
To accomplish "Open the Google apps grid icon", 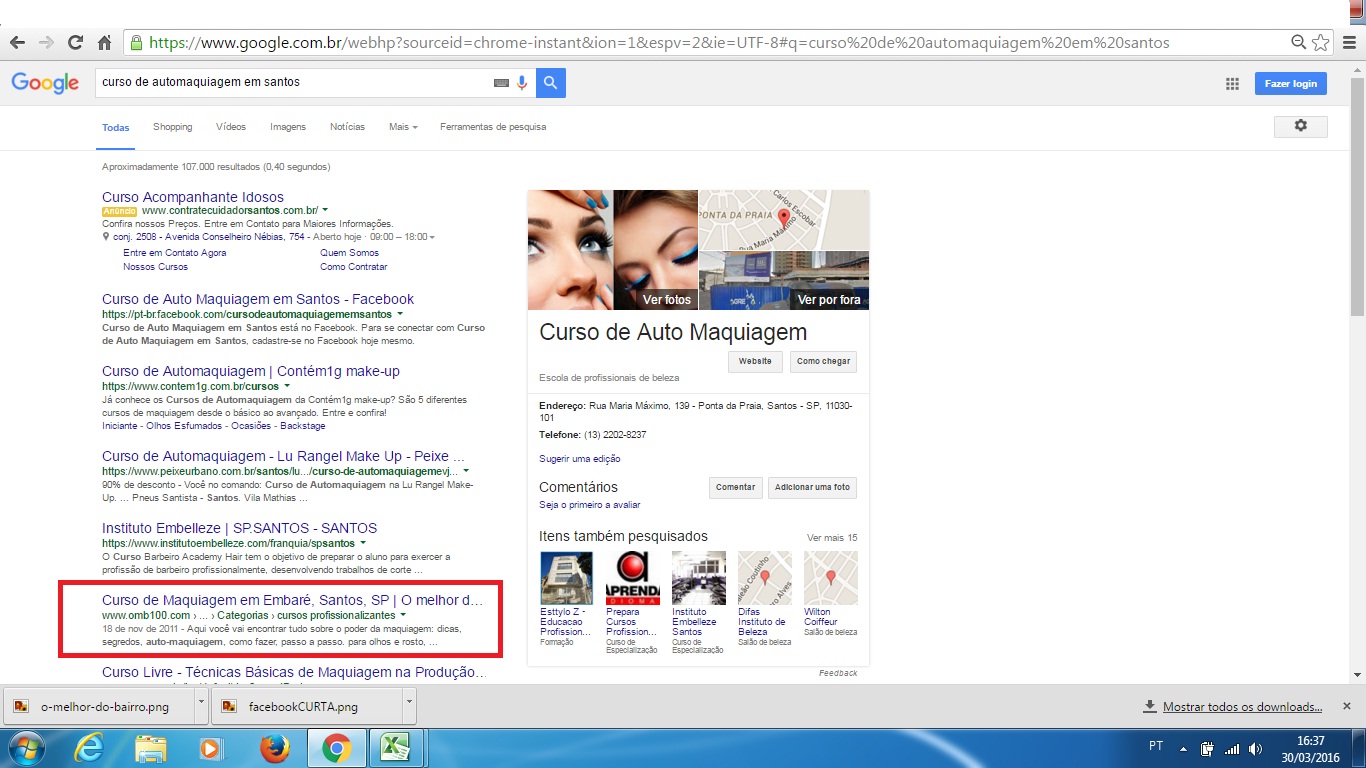I will tap(1232, 84).
